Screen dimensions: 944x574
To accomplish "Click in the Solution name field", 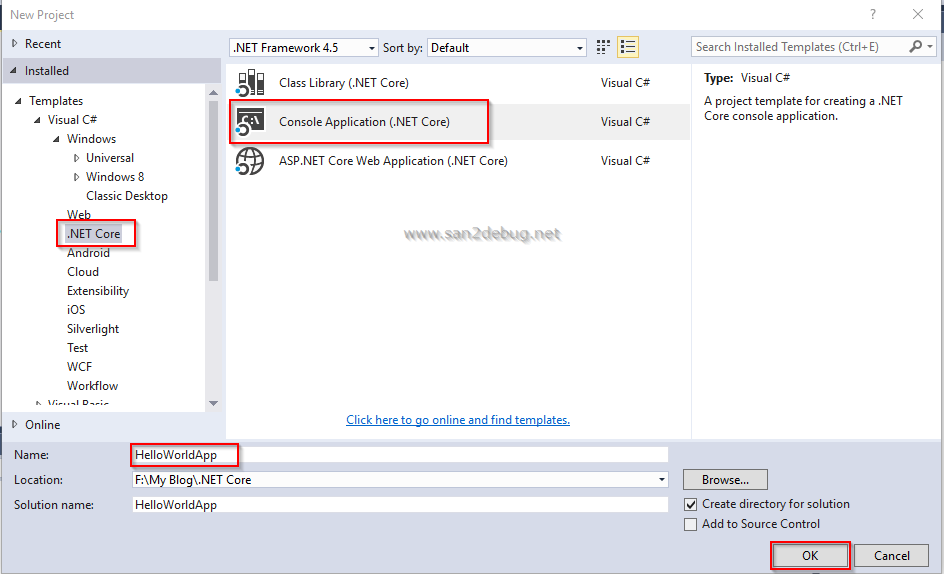I will 400,505.
